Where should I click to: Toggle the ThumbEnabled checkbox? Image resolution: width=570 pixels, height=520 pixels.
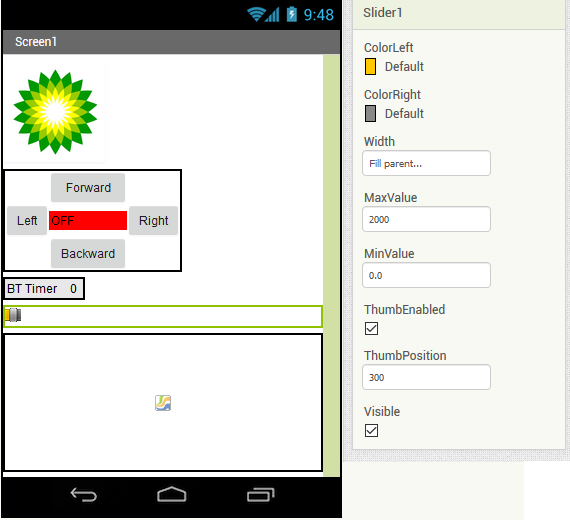[x=371, y=328]
